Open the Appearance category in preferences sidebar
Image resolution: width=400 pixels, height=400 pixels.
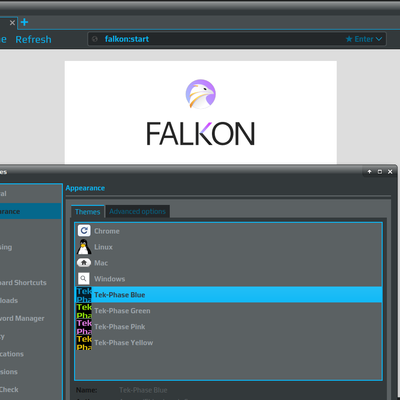[31, 211]
